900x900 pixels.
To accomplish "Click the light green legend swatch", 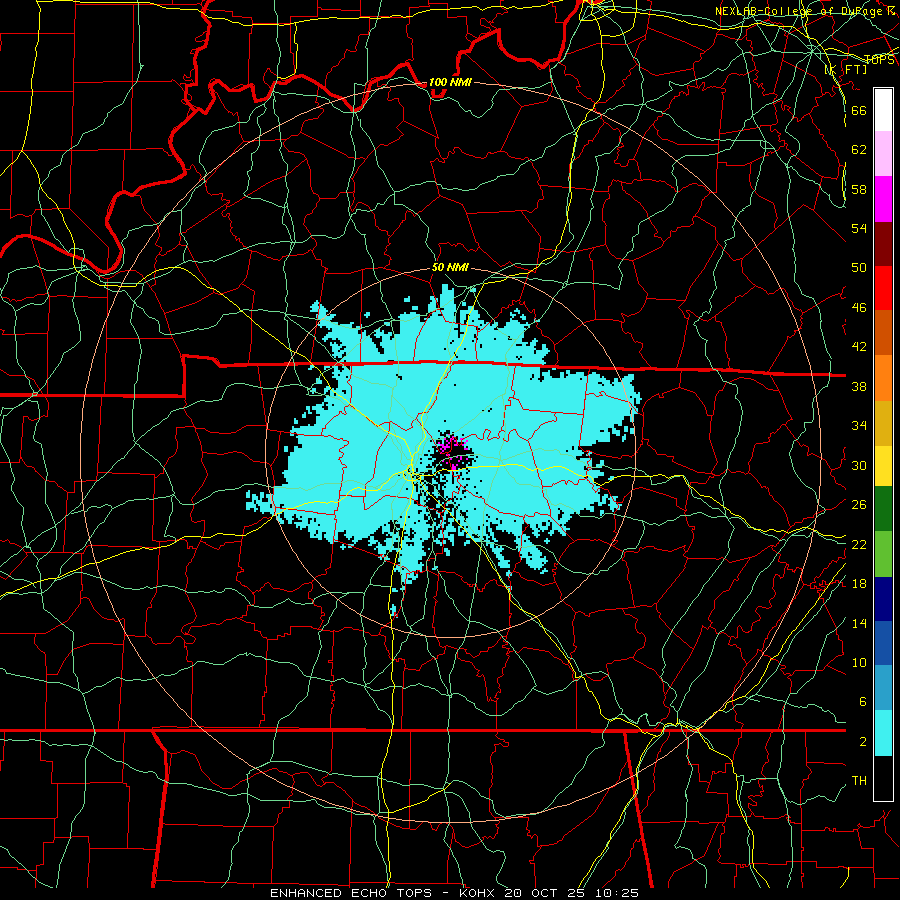I will 883,554.
